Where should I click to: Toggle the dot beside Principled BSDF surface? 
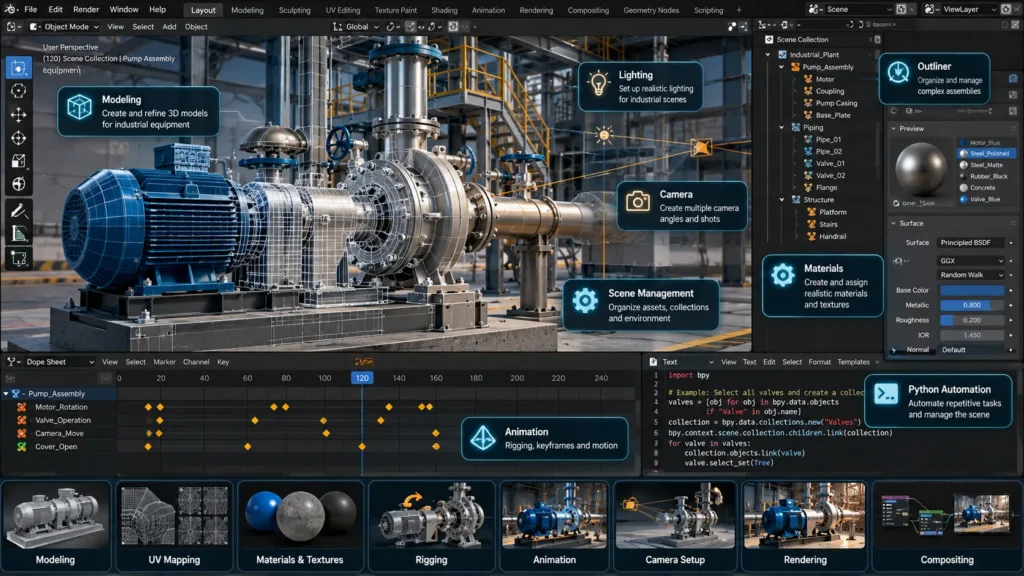1011,242
